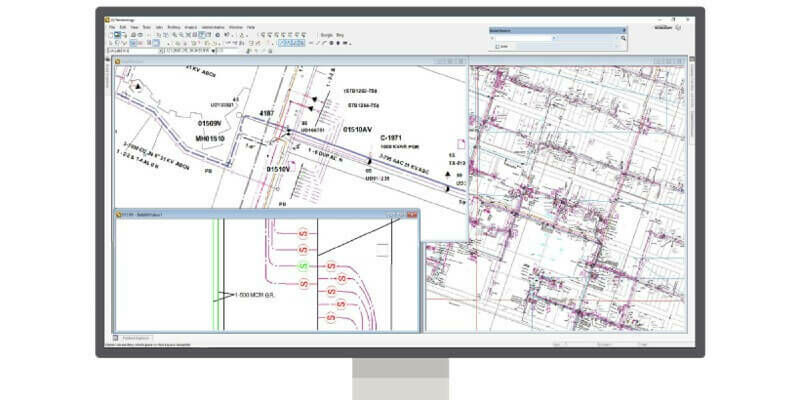800x400 pixels.
Task: Open the File menu
Action: click(112, 27)
